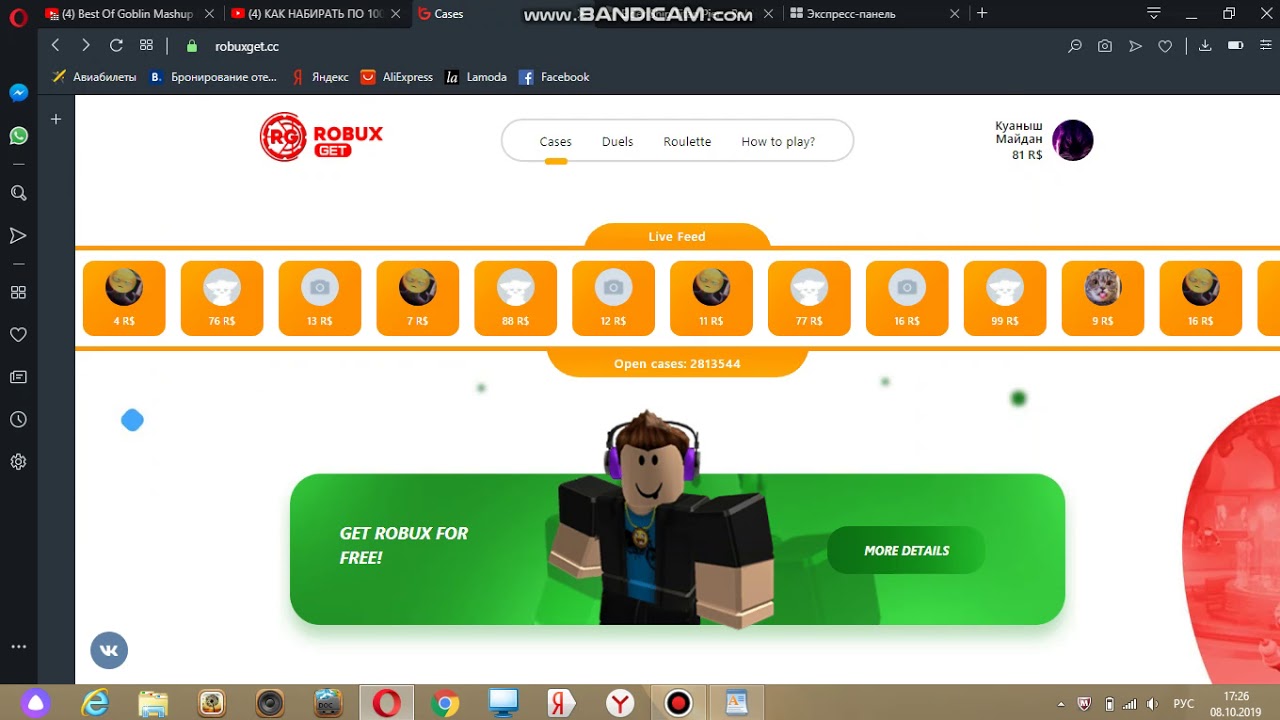Open the downloads arrow icon
The width and height of the screenshot is (1280, 720).
(x=1205, y=46)
